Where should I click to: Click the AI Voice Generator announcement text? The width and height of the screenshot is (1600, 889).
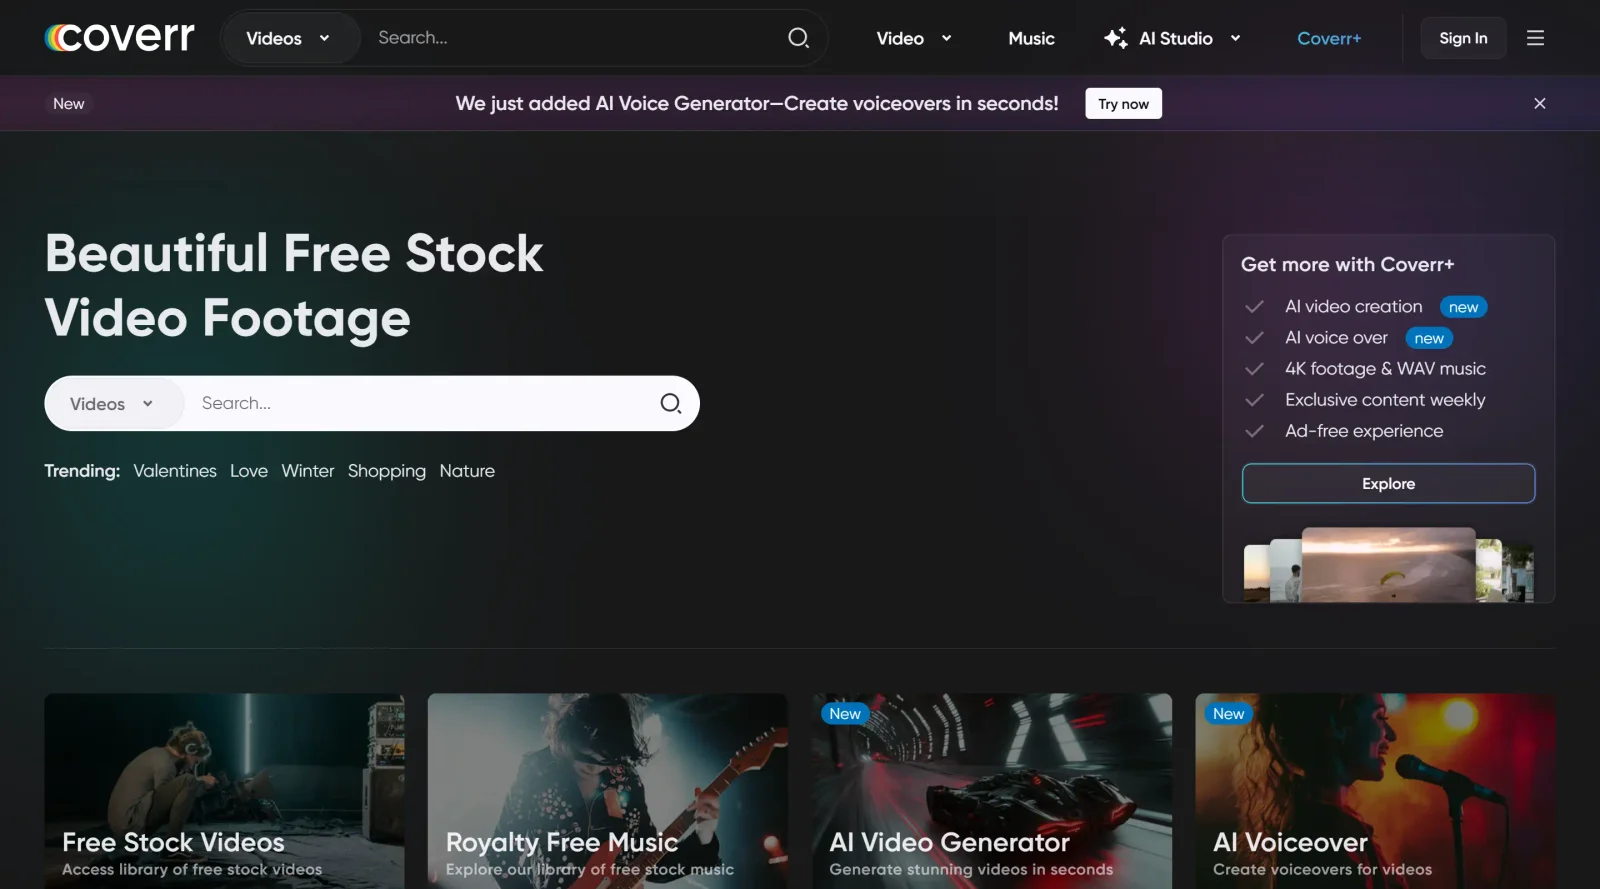[x=757, y=104]
